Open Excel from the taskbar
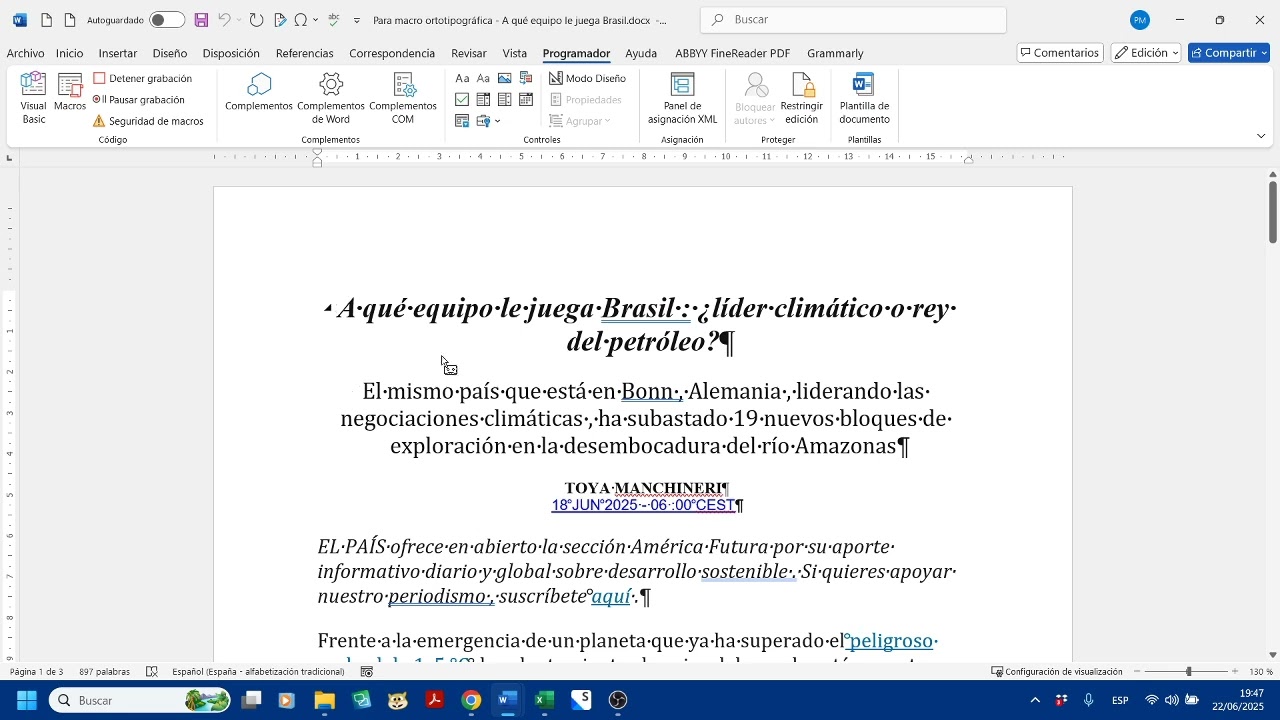The image size is (1280, 720). (x=544, y=701)
